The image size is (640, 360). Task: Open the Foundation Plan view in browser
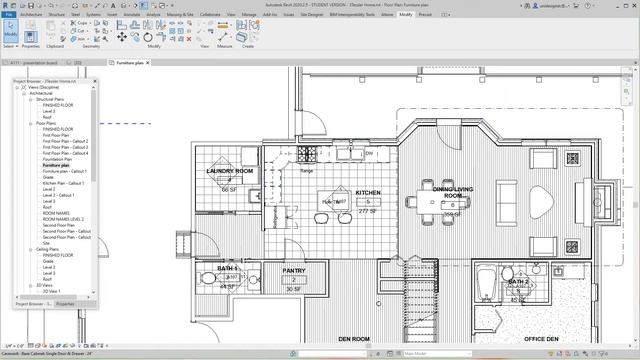click(x=57, y=159)
